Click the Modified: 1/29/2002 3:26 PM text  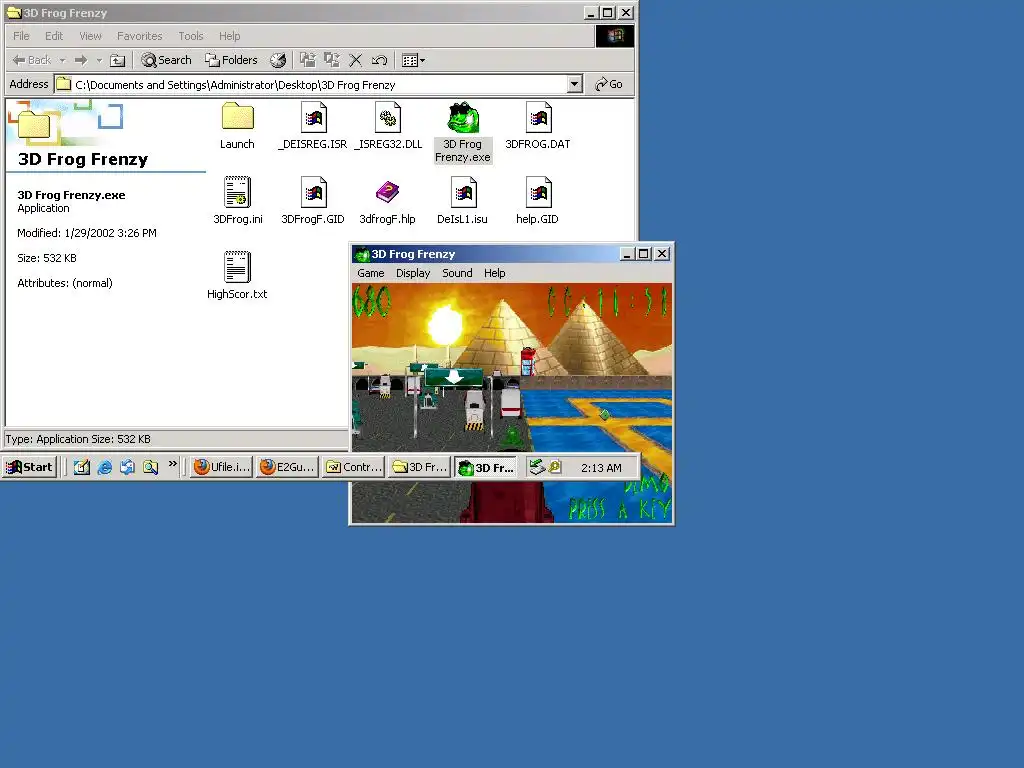tap(87, 233)
